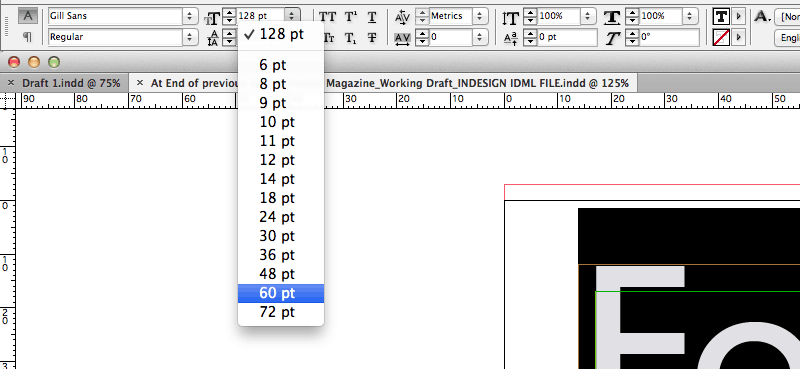Select 36 pt from size list
Screen dimensions: 800x369
[x=281, y=255]
